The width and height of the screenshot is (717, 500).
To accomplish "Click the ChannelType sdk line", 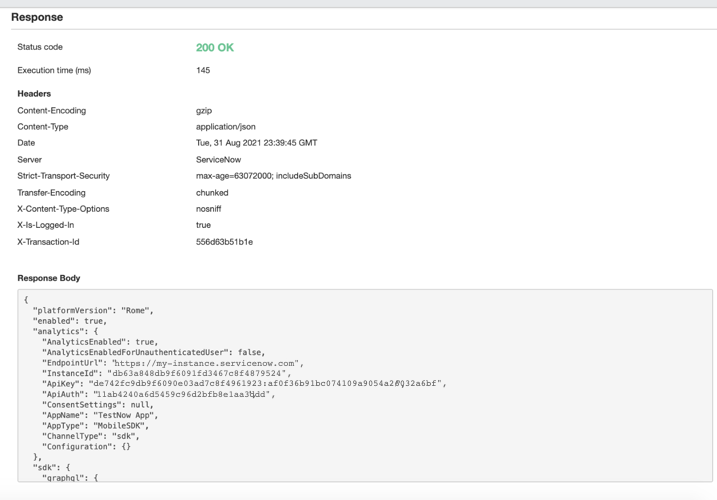I will coord(91,436).
